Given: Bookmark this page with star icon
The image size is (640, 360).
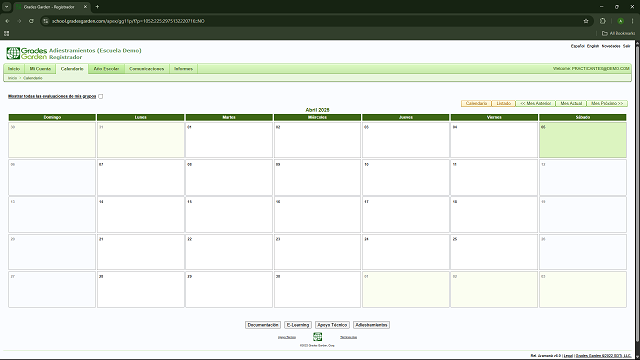Looking at the screenshot, I should pyautogui.click(x=586, y=21).
